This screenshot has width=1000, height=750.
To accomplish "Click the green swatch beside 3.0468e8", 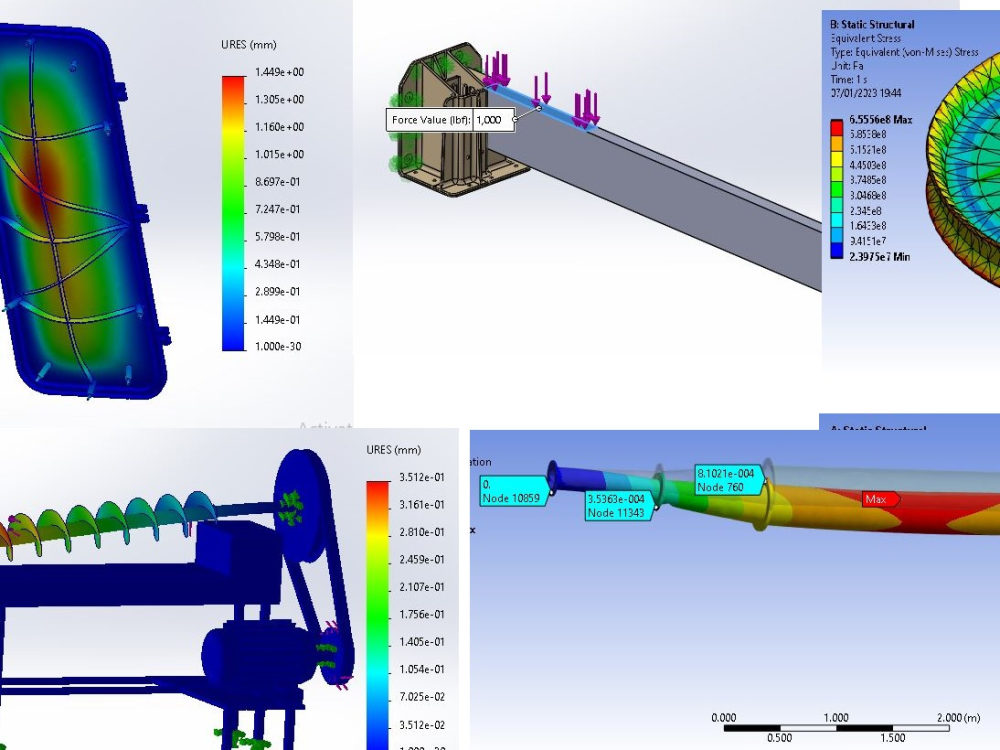I will 837,190.
